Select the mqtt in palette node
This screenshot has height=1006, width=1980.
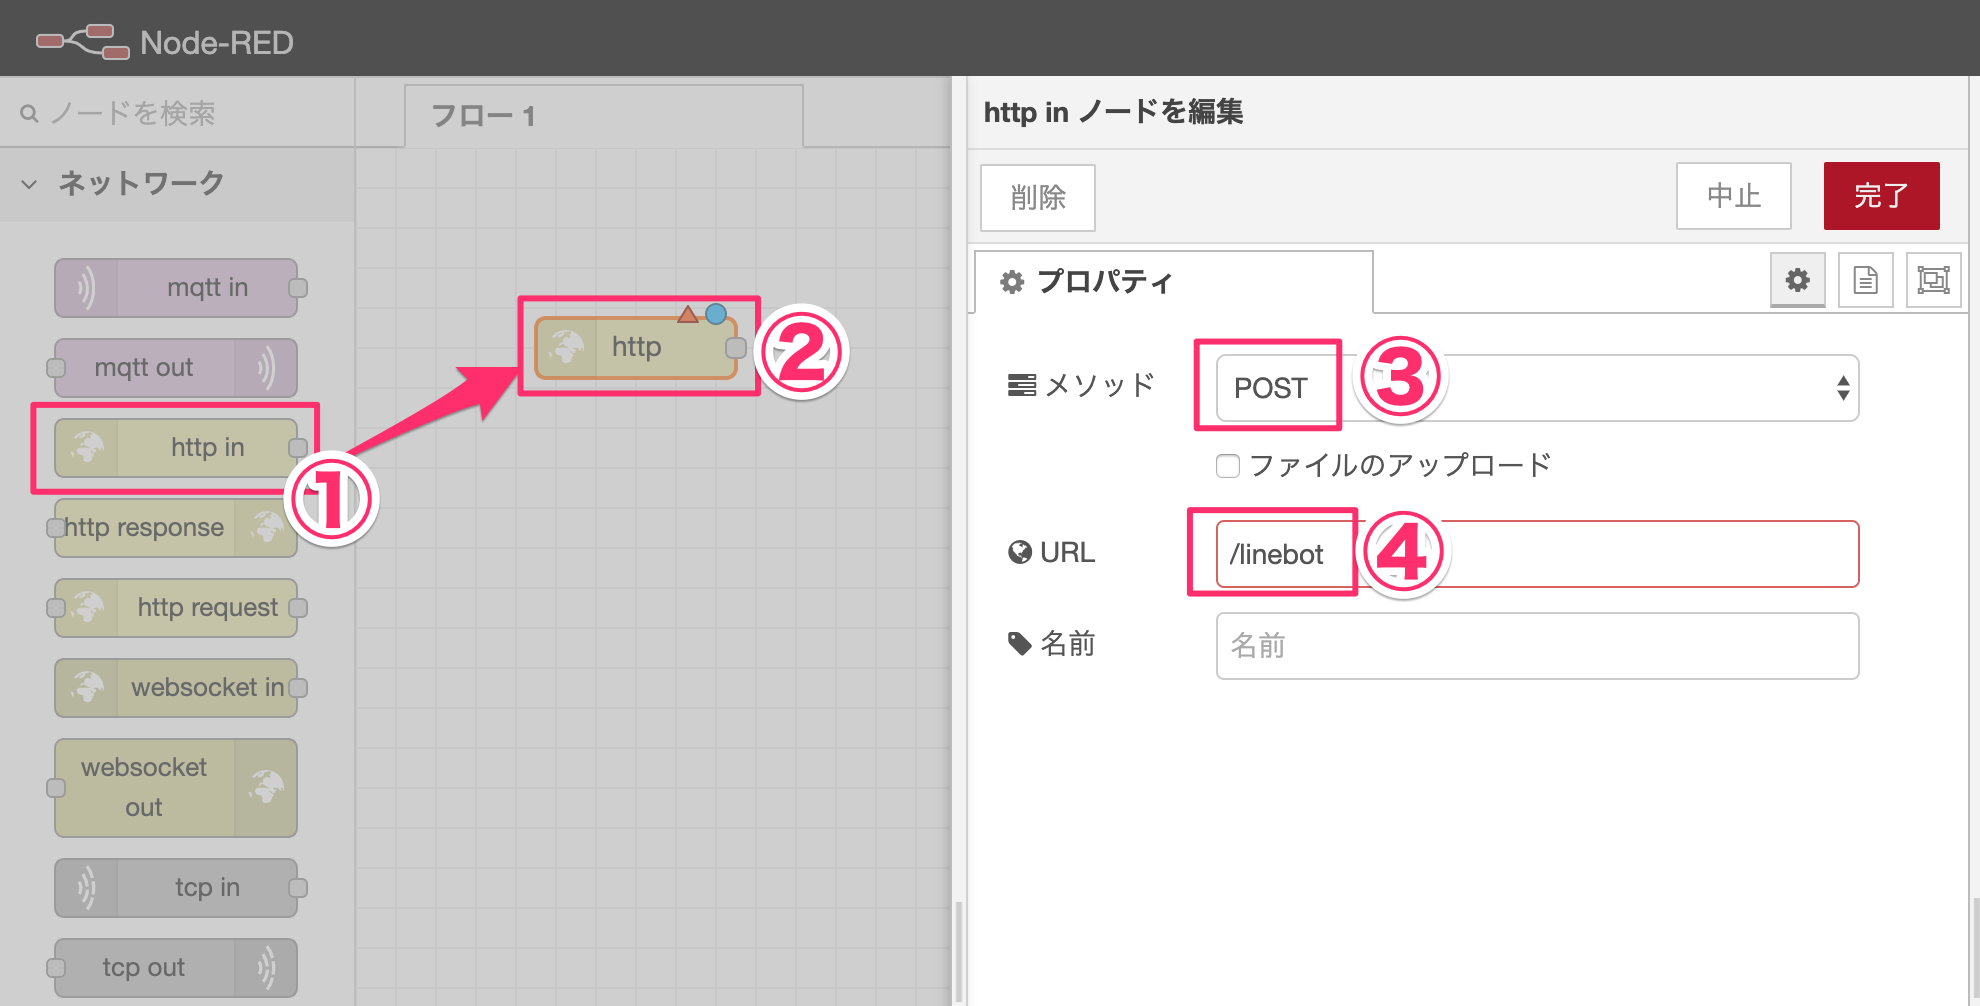(176, 288)
